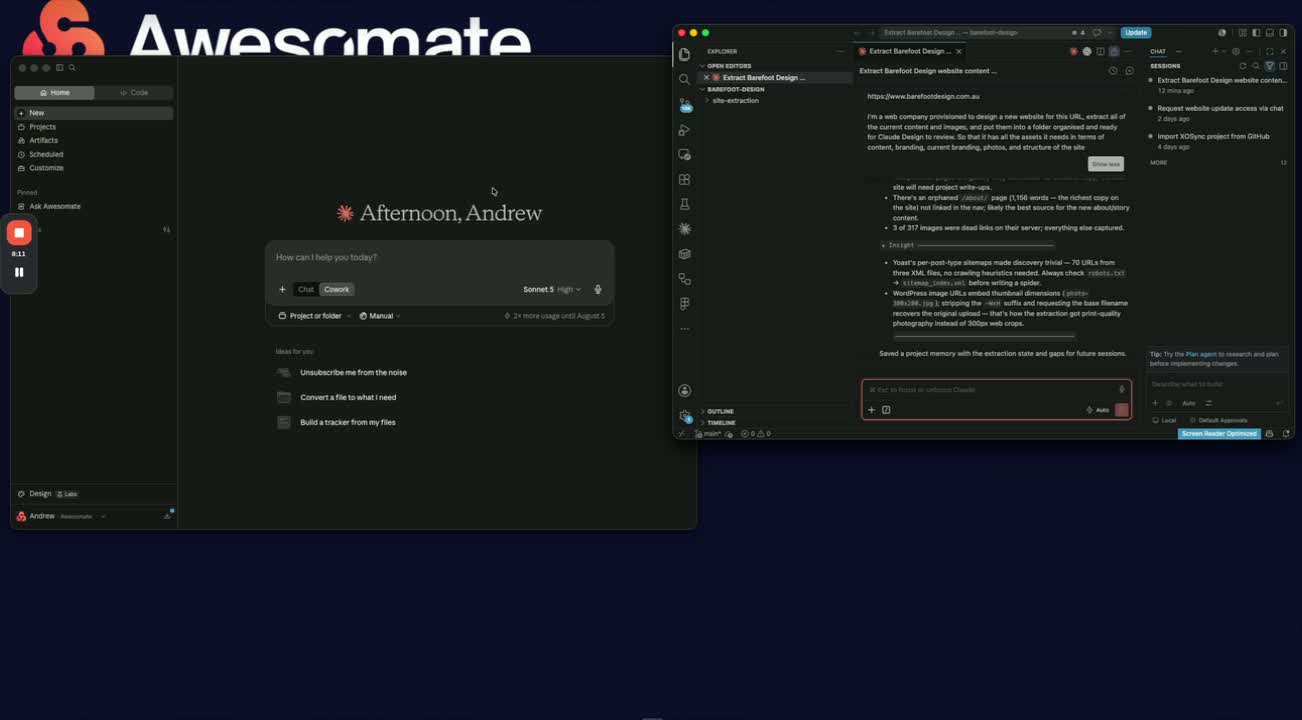The height and width of the screenshot is (720, 1302).
Task: Search sessions in VS Code Chat panel
Action: pyautogui.click(x=1257, y=66)
